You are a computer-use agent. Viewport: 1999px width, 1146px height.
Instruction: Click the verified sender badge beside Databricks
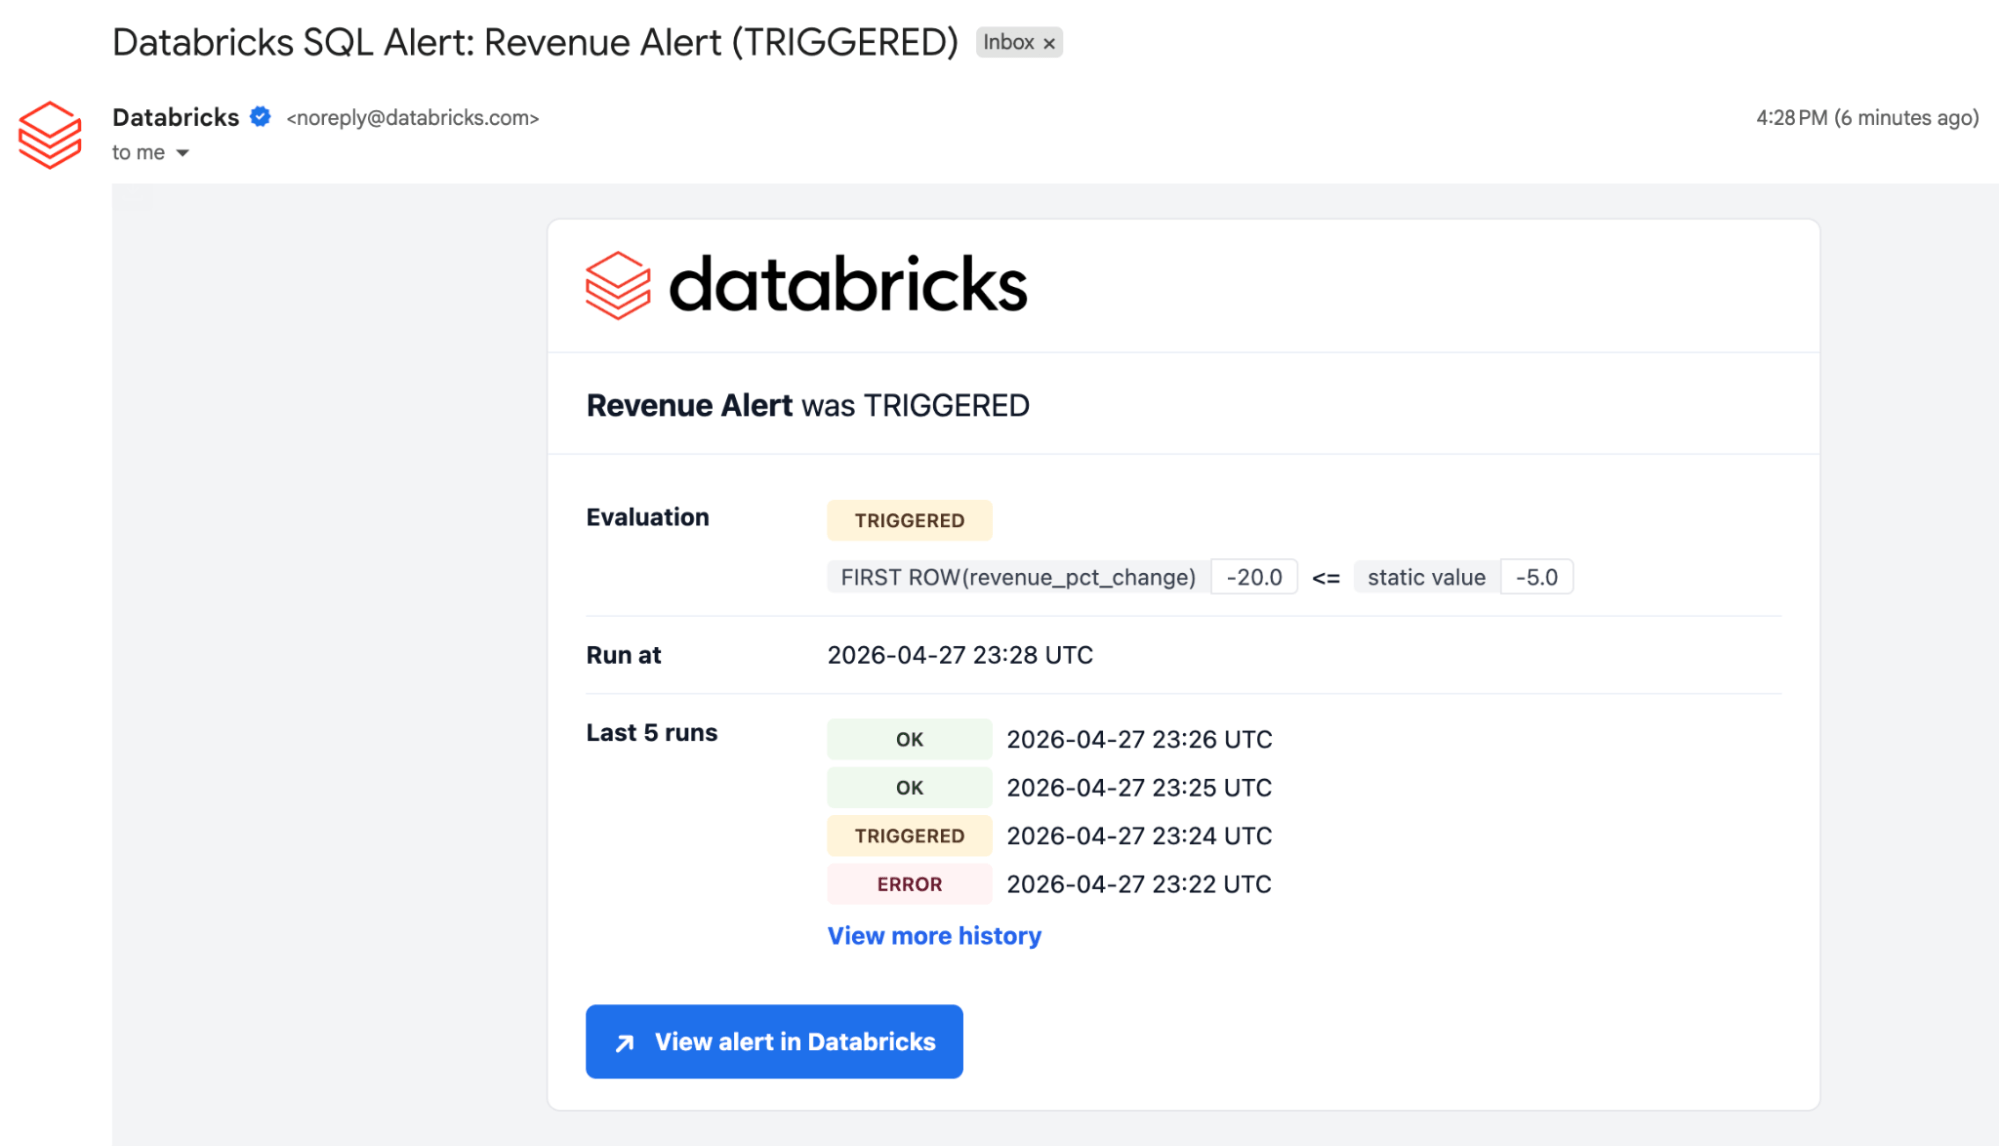(260, 117)
